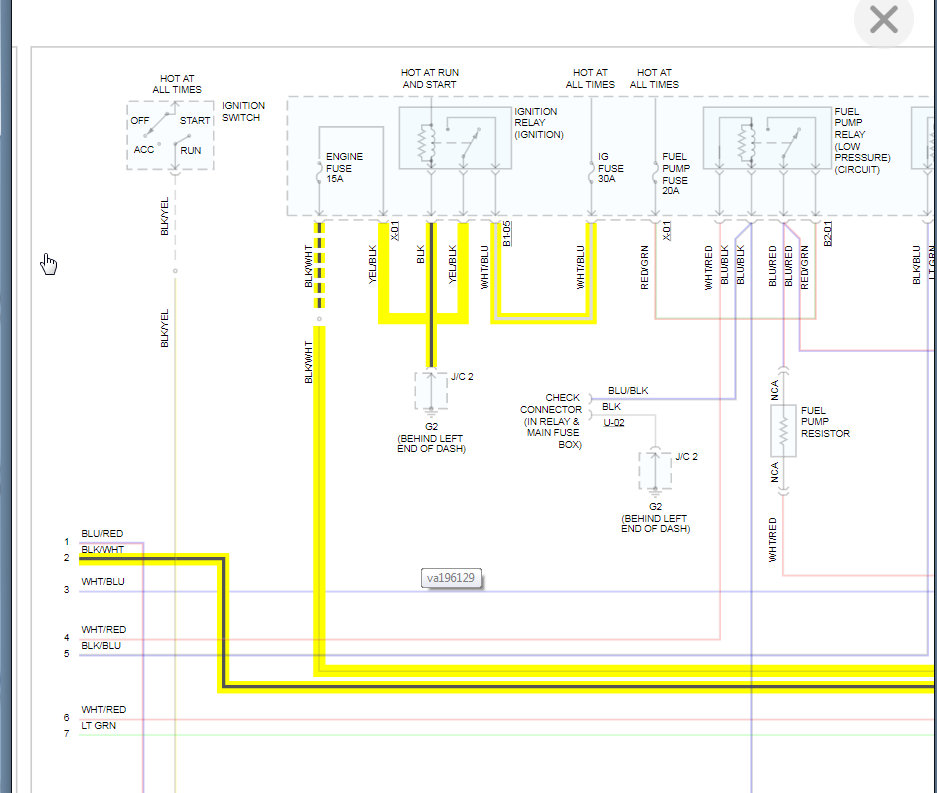The image size is (937, 793).
Task: Click the fuel pump resistor symbol
Action: coord(783,431)
